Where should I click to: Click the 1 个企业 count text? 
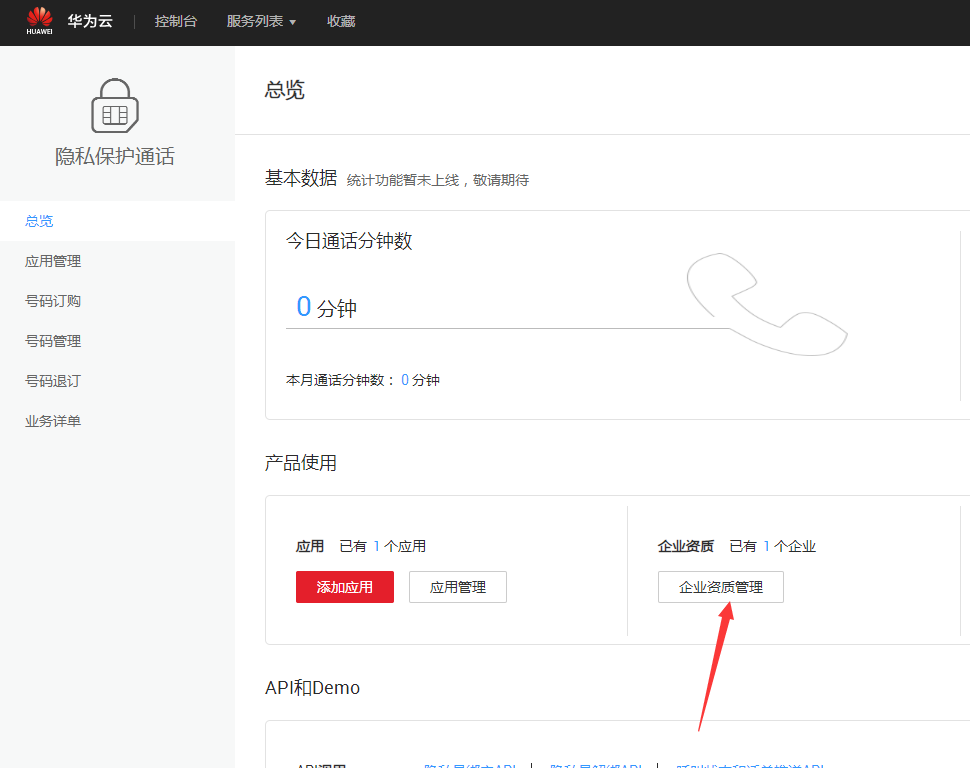pyautogui.click(x=789, y=546)
